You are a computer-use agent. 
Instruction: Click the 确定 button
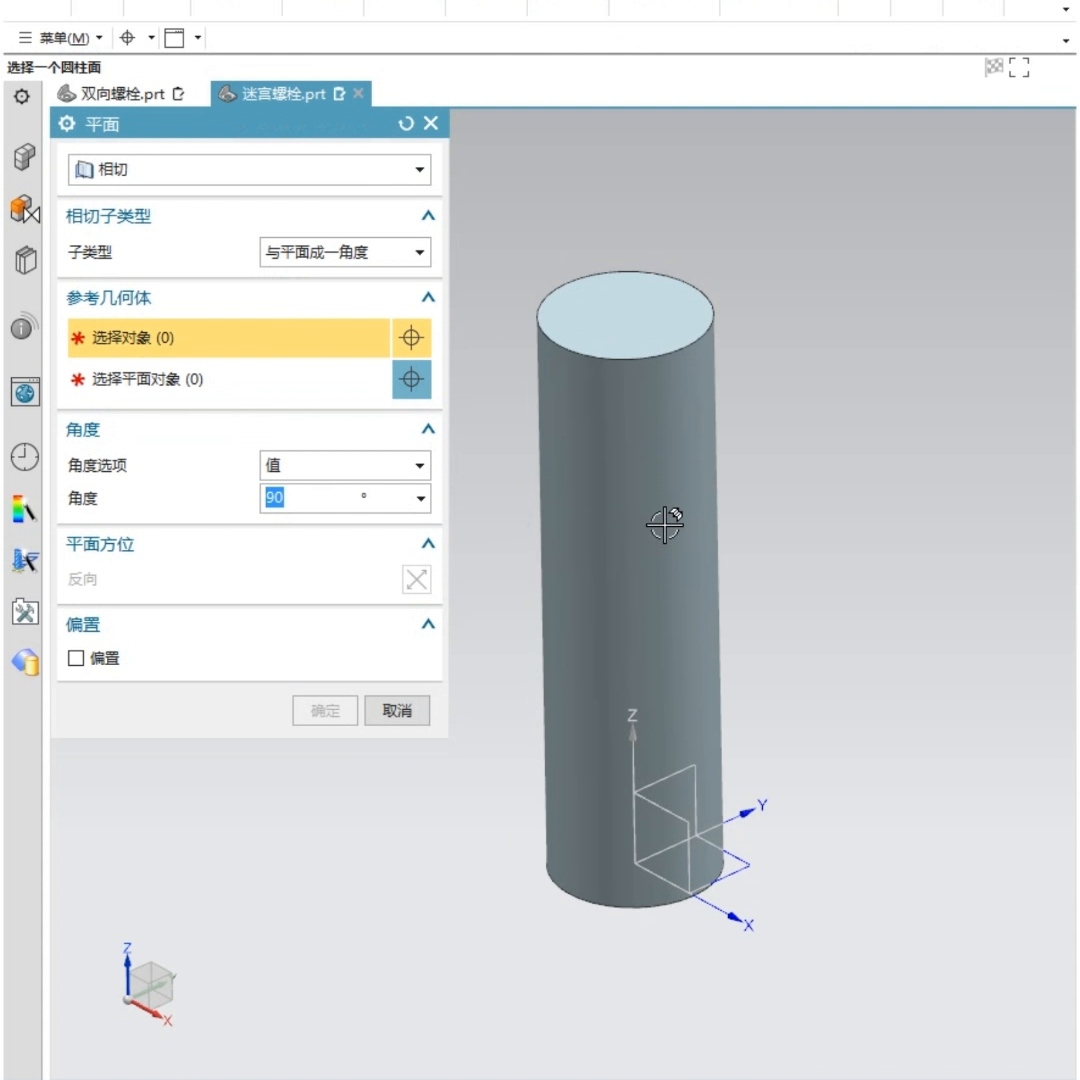pos(325,710)
